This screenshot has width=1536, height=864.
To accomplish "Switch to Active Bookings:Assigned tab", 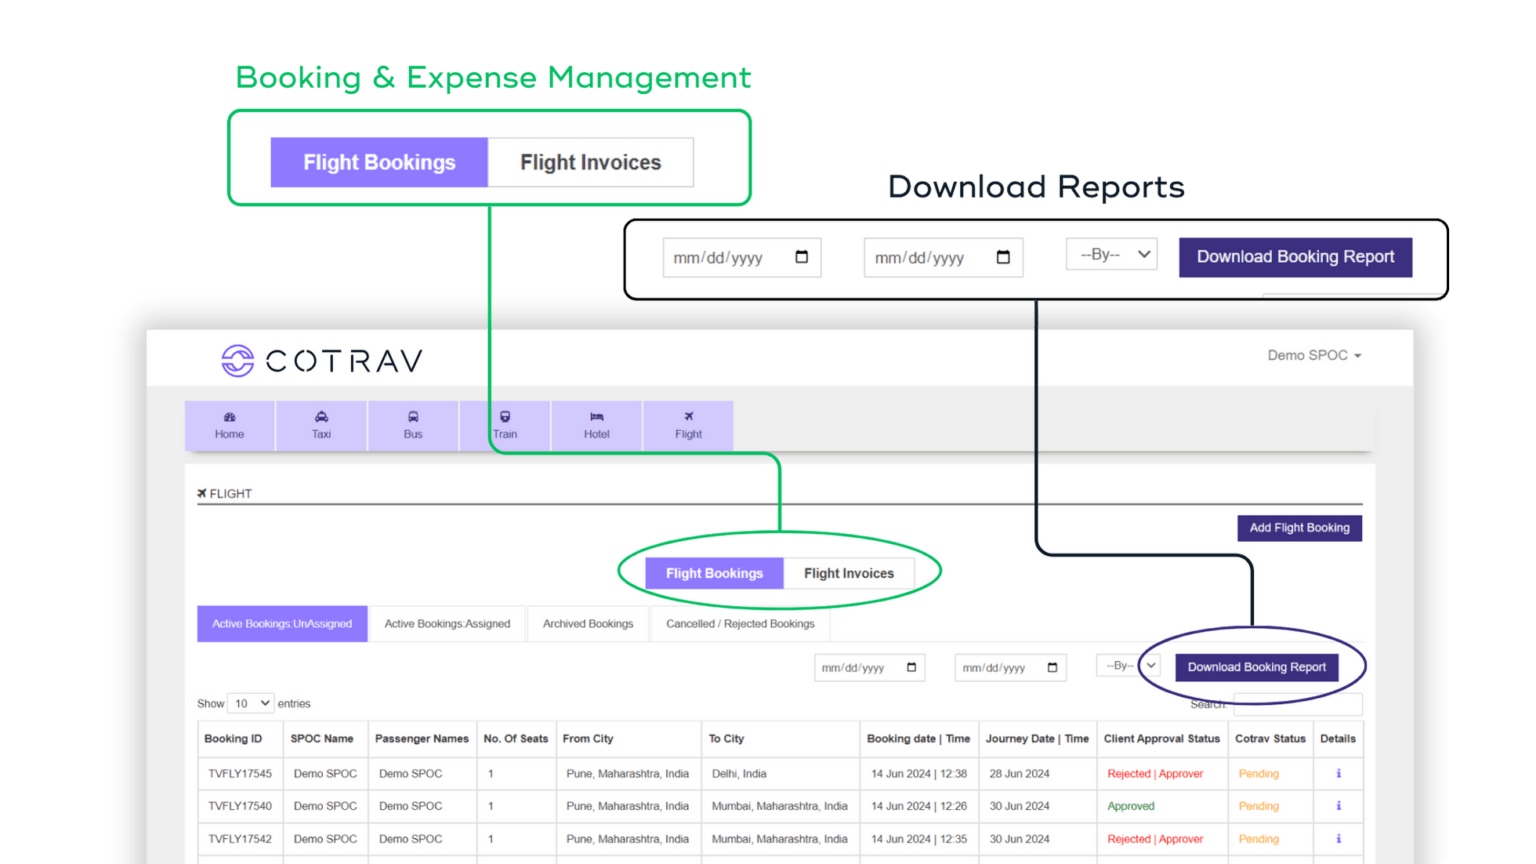I will pos(447,624).
